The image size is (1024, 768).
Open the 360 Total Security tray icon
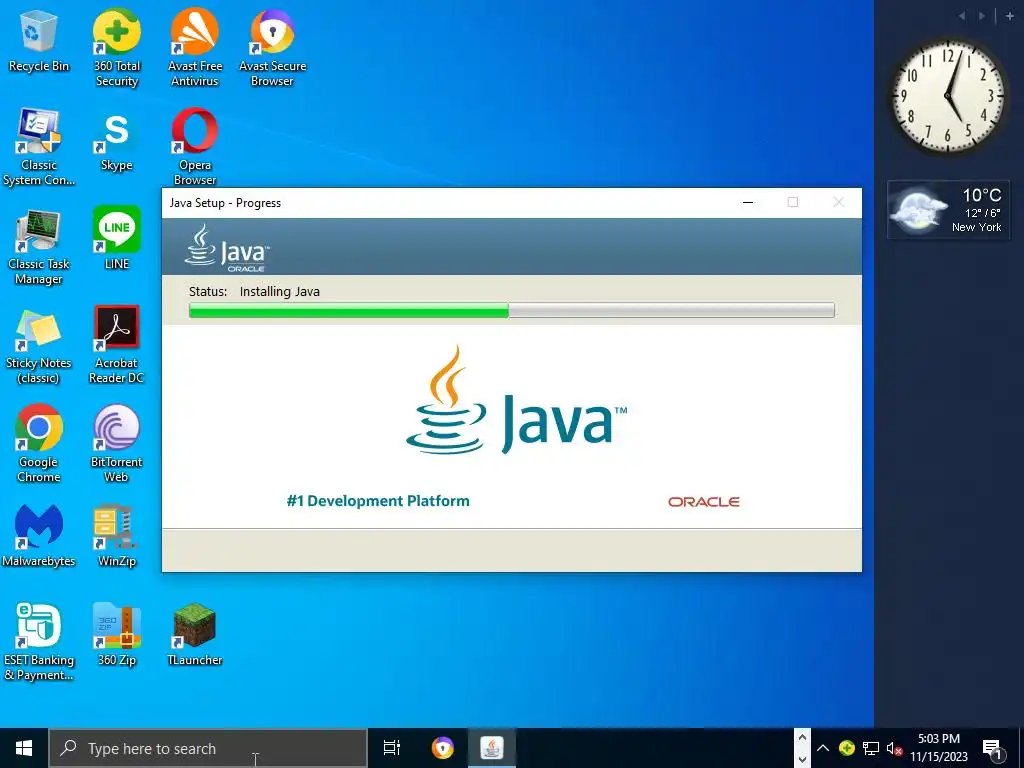coord(847,748)
